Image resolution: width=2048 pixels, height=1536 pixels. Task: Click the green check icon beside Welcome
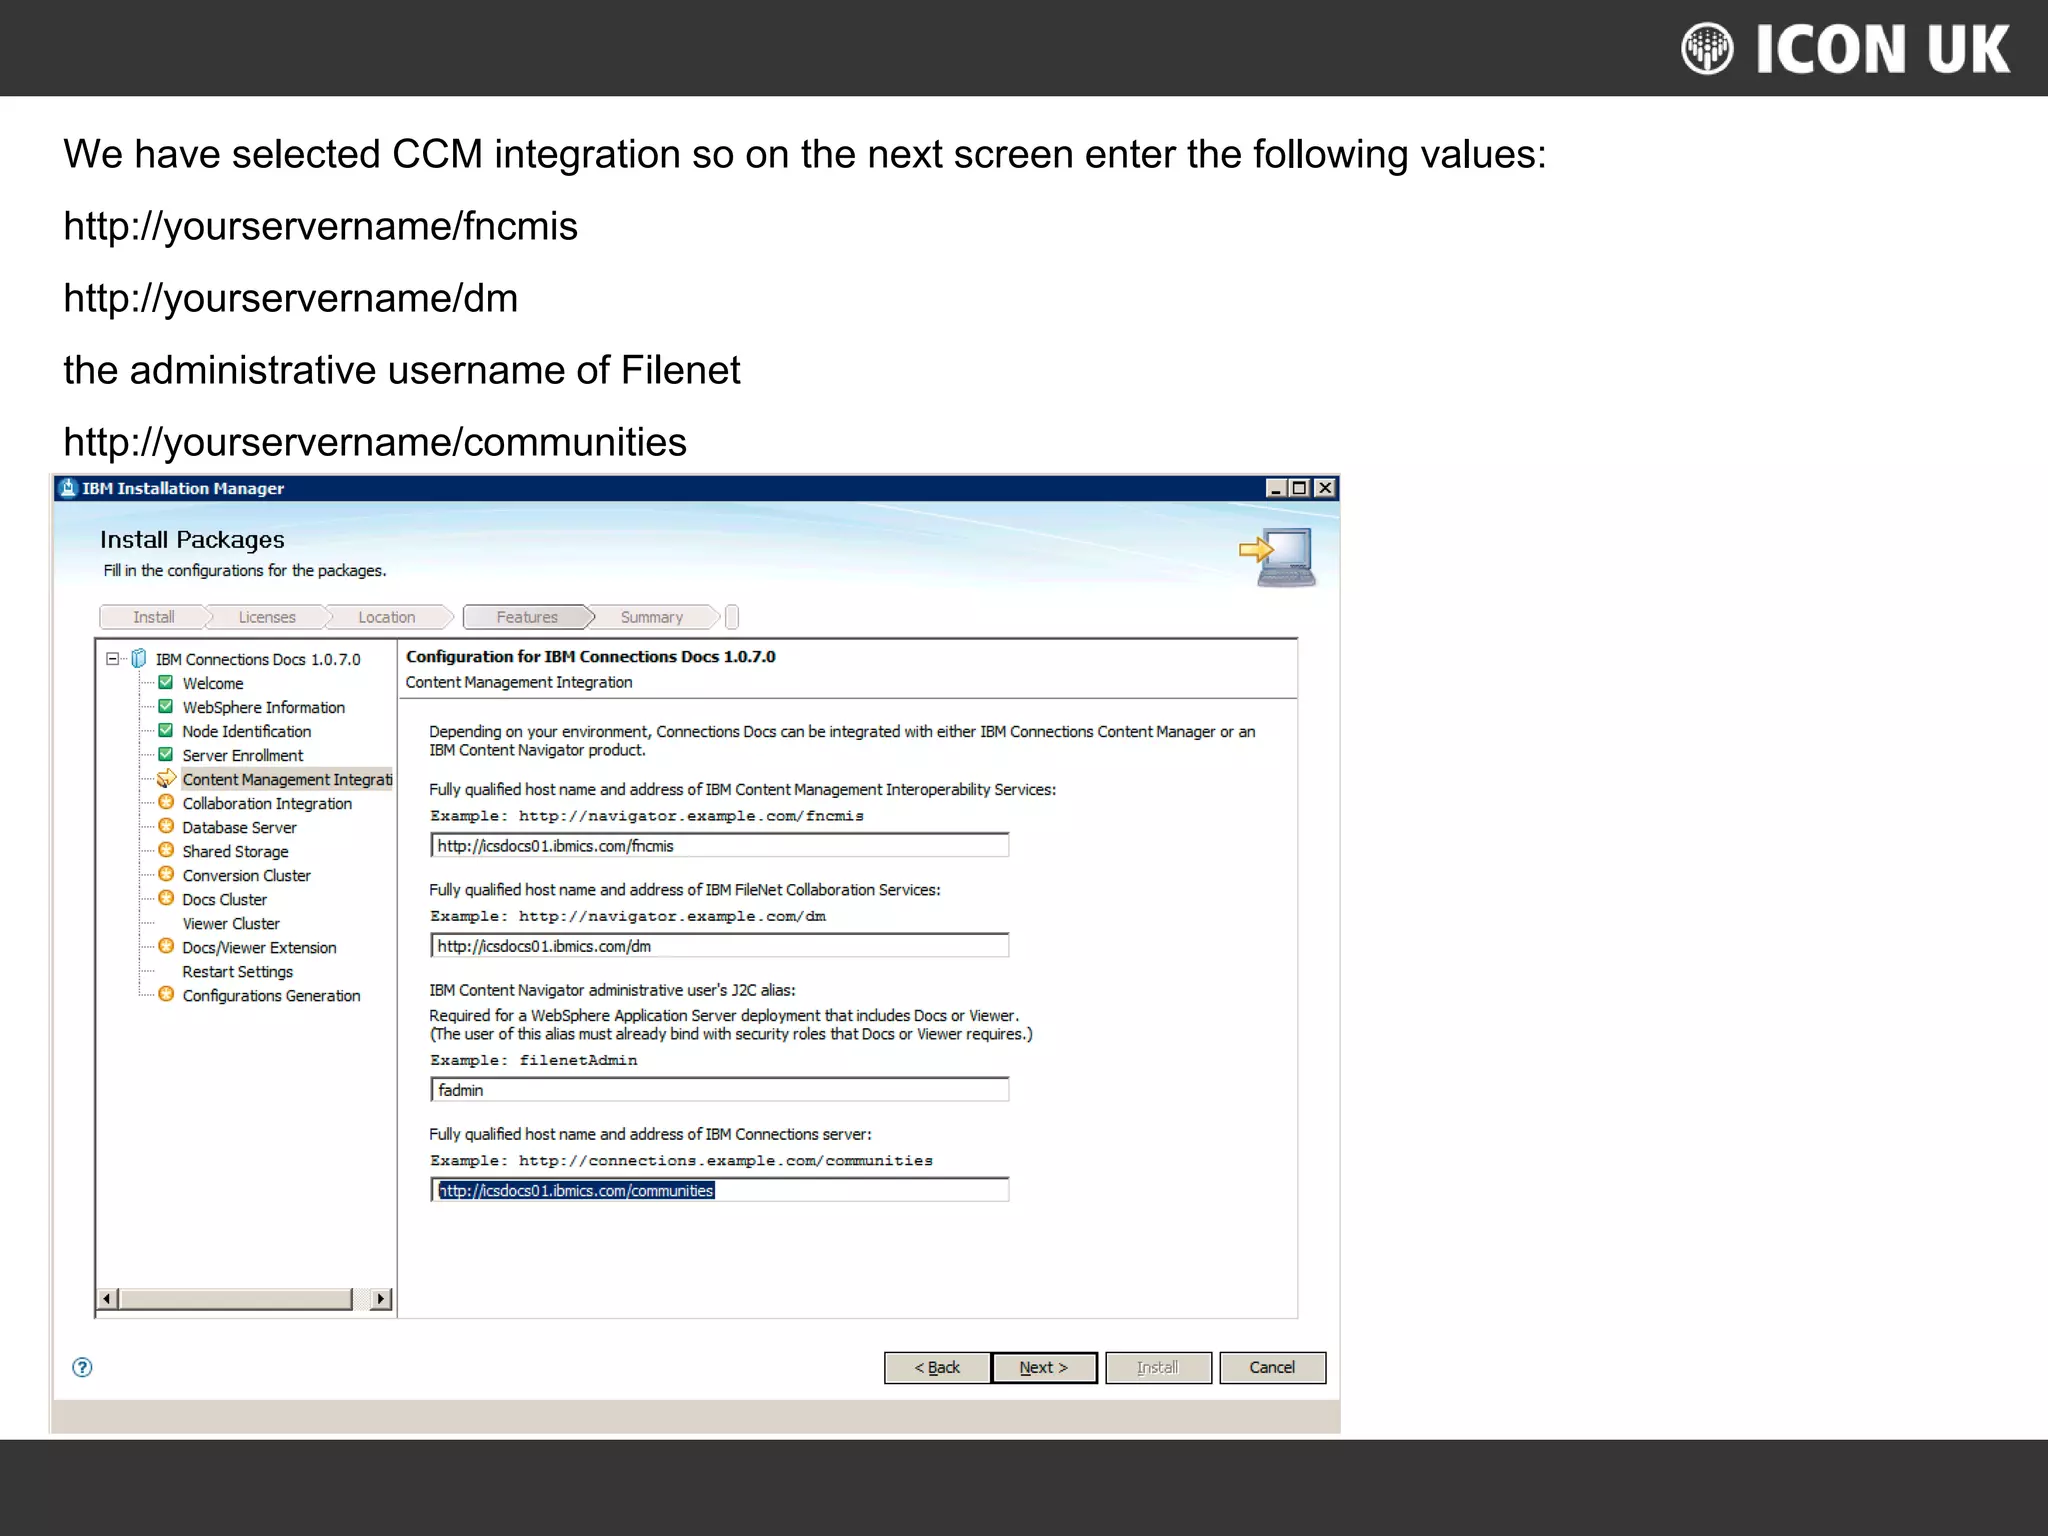[166, 682]
